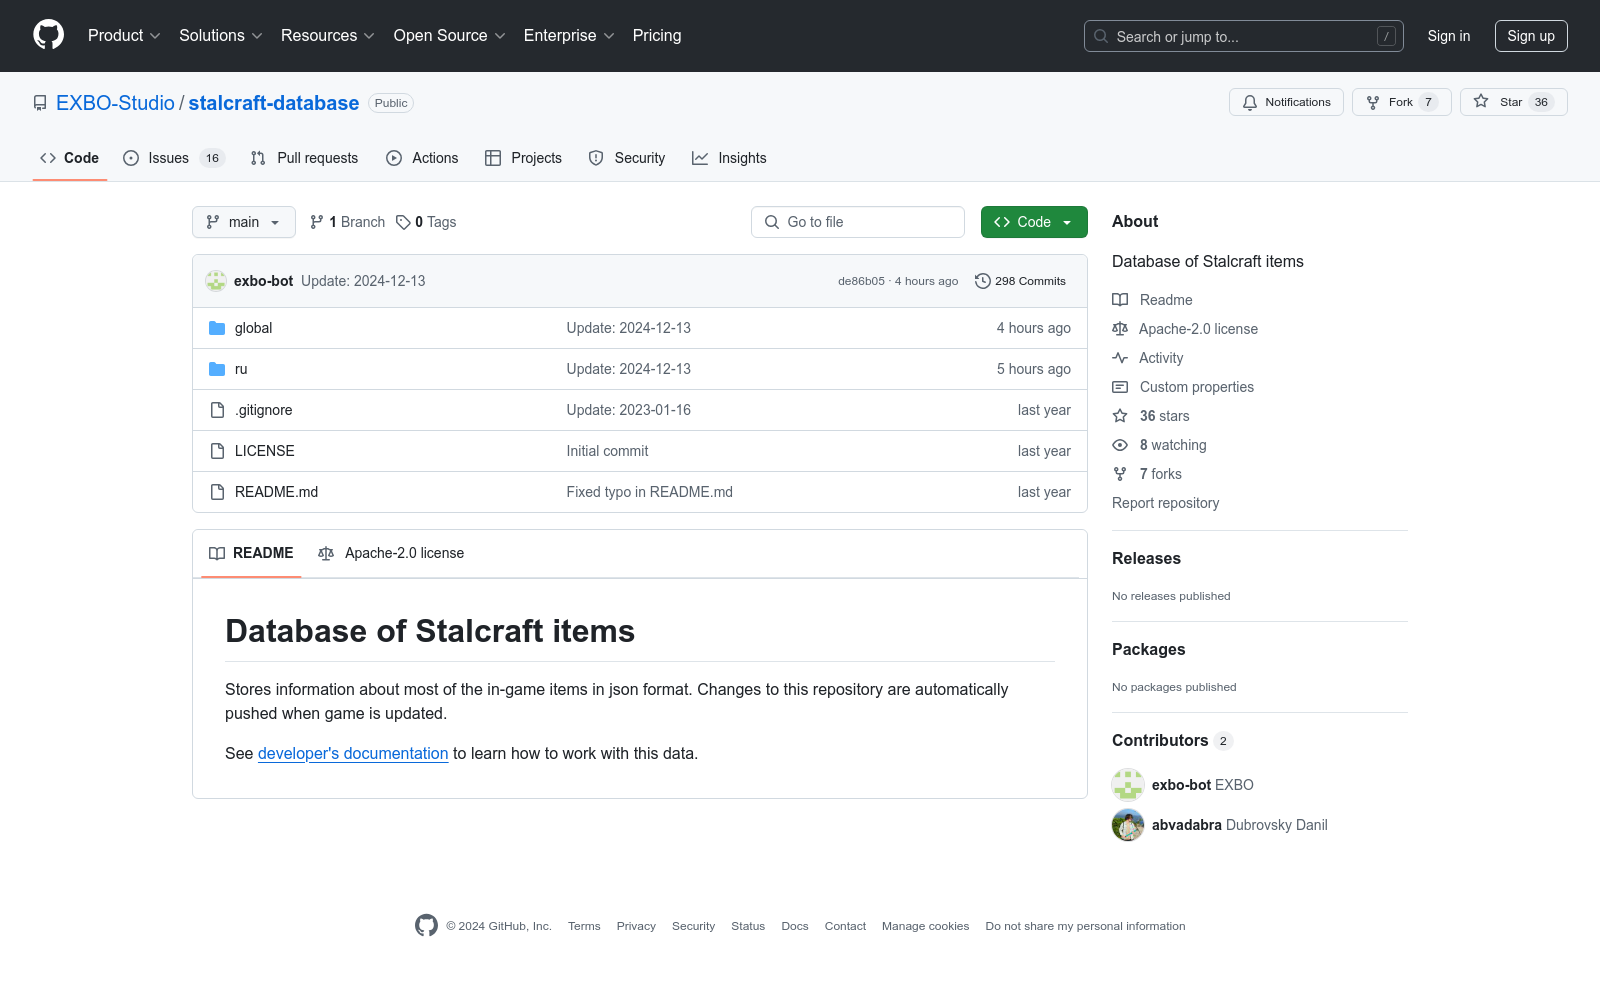Image resolution: width=1600 pixels, height=1000 pixels.
Task: Click the Terms link in footer
Action: pos(584,926)
